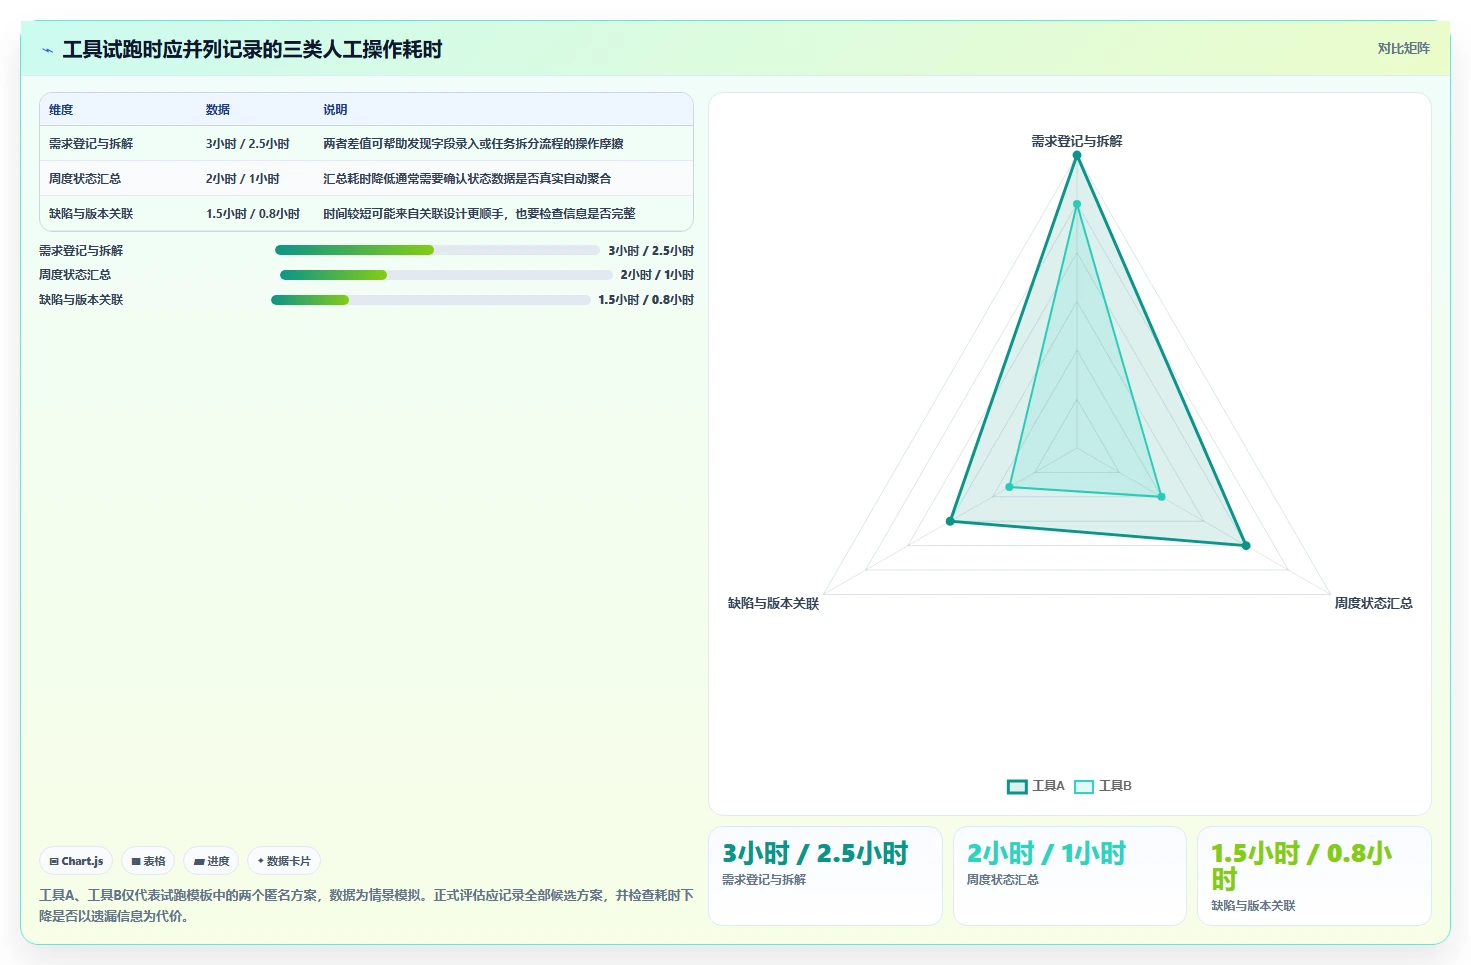Click the 缺陷与版本关联 label beside the progress bar
This screenshot has width=1471, height=965.
(81, 300)
